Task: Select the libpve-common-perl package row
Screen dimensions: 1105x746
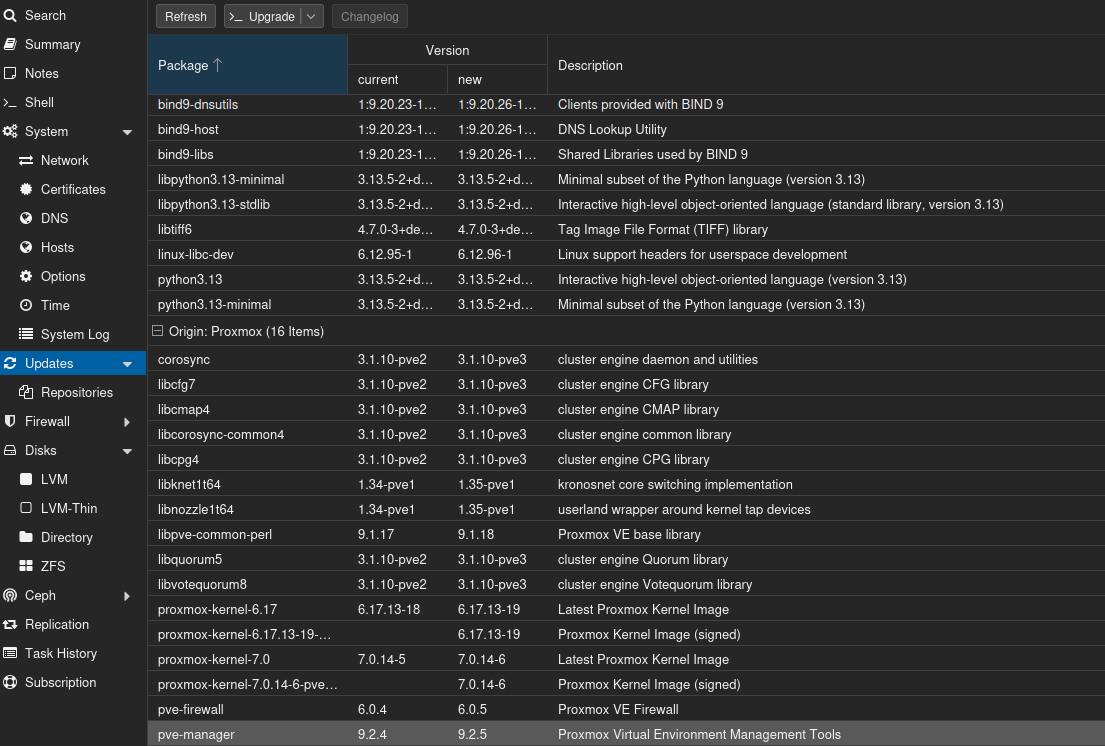Action: pos(626,534)
